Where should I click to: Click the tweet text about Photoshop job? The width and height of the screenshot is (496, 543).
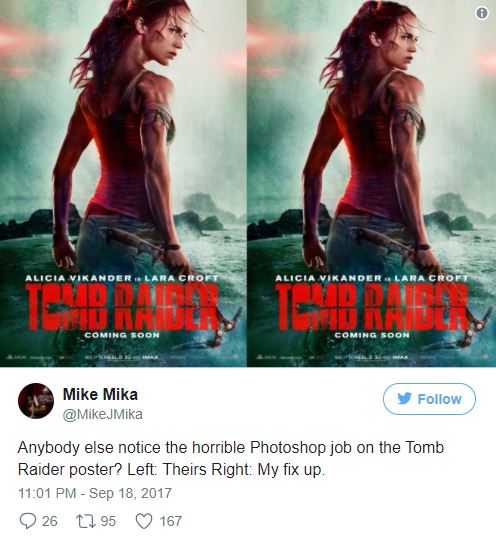coord(231,459)
